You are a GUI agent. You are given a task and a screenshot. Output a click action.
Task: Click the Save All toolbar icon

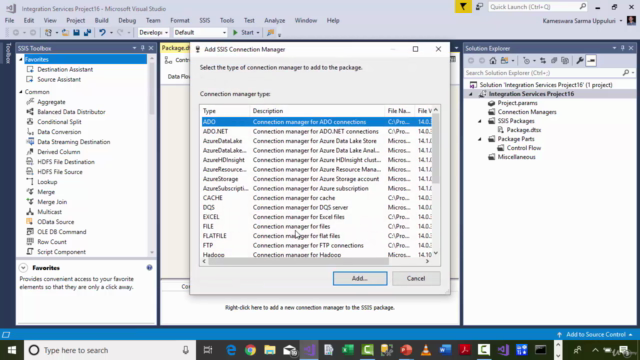[x=87, y=33]
